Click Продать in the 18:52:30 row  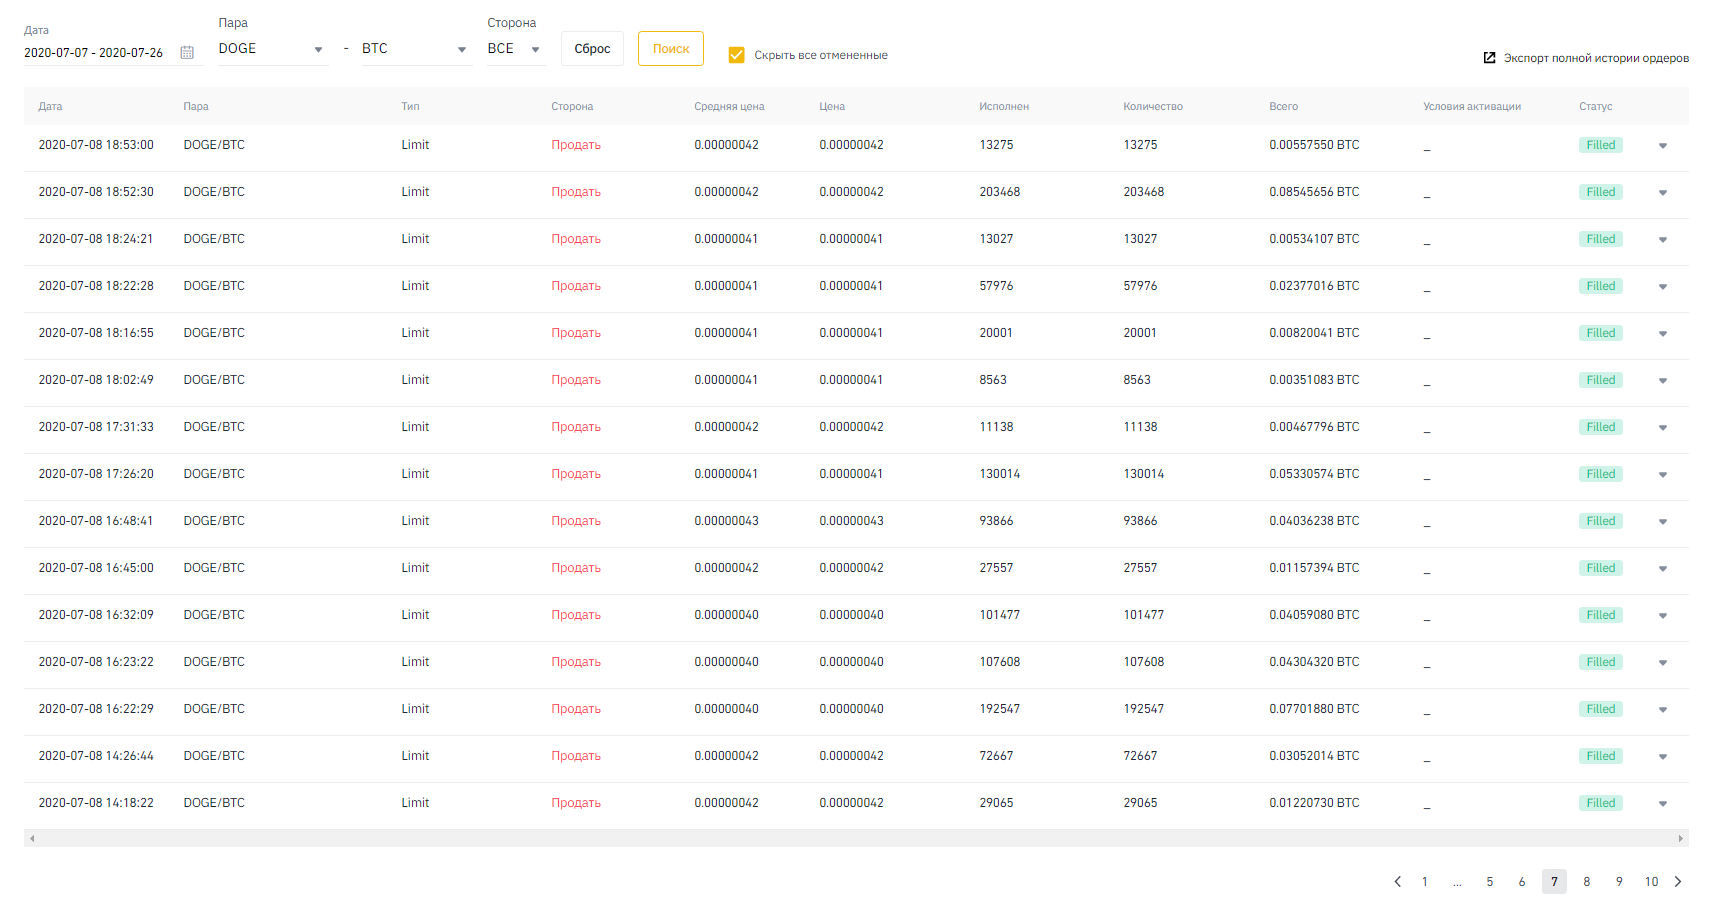[576, 192]
